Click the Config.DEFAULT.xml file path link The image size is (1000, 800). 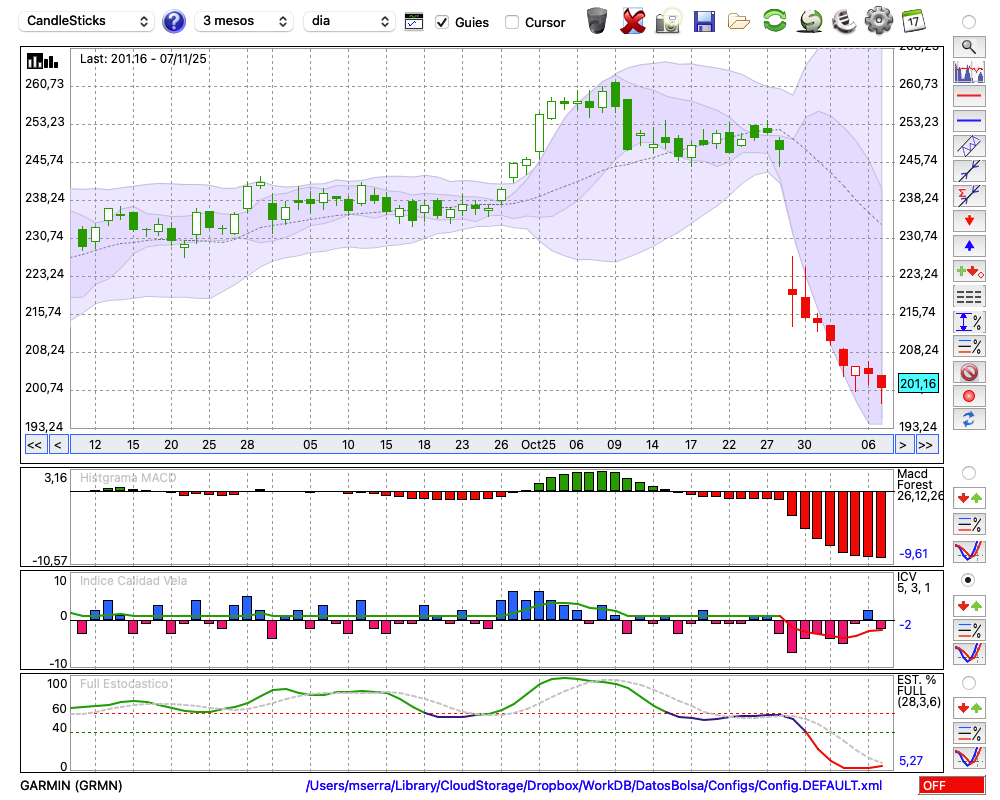[594, 785]
